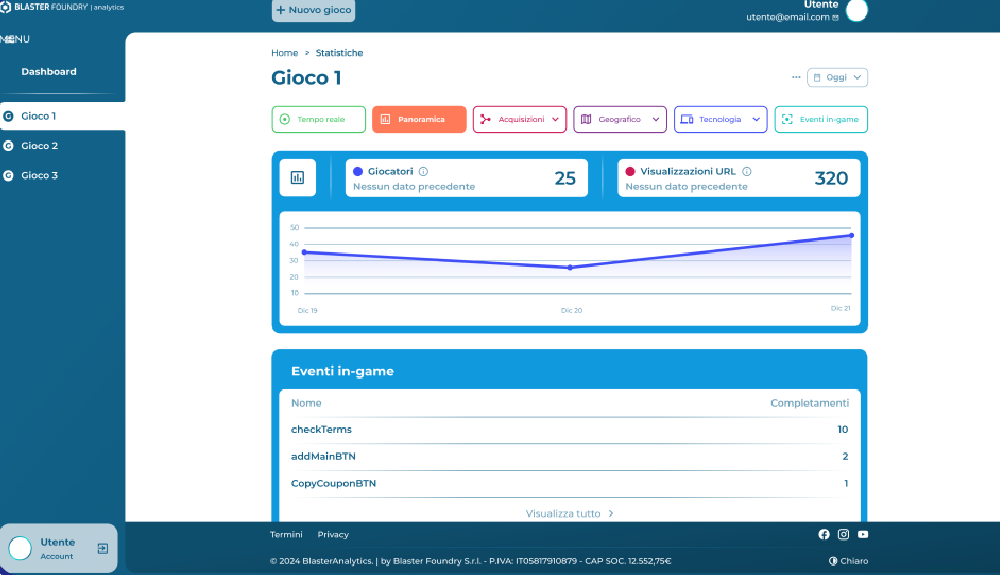The image size is (1000, 575).
Task: Click the Nome column header
Action: coord(306,403)
